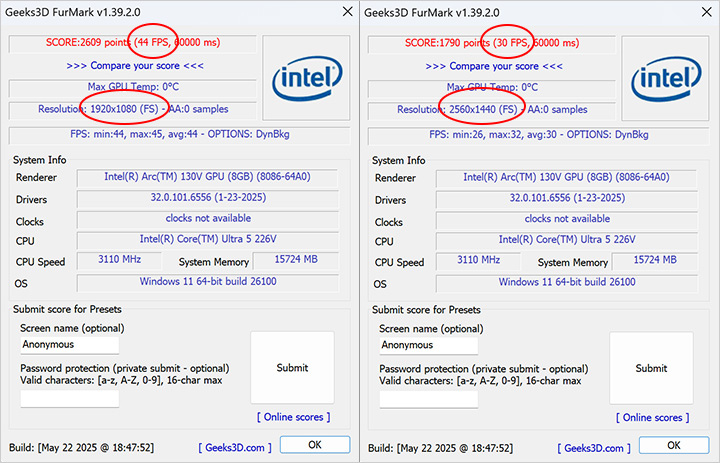Viewport: 720px width, 463px height.
Task: Click Renderer value Intel Arc 130V in left window
Action: tap(208, 177)
